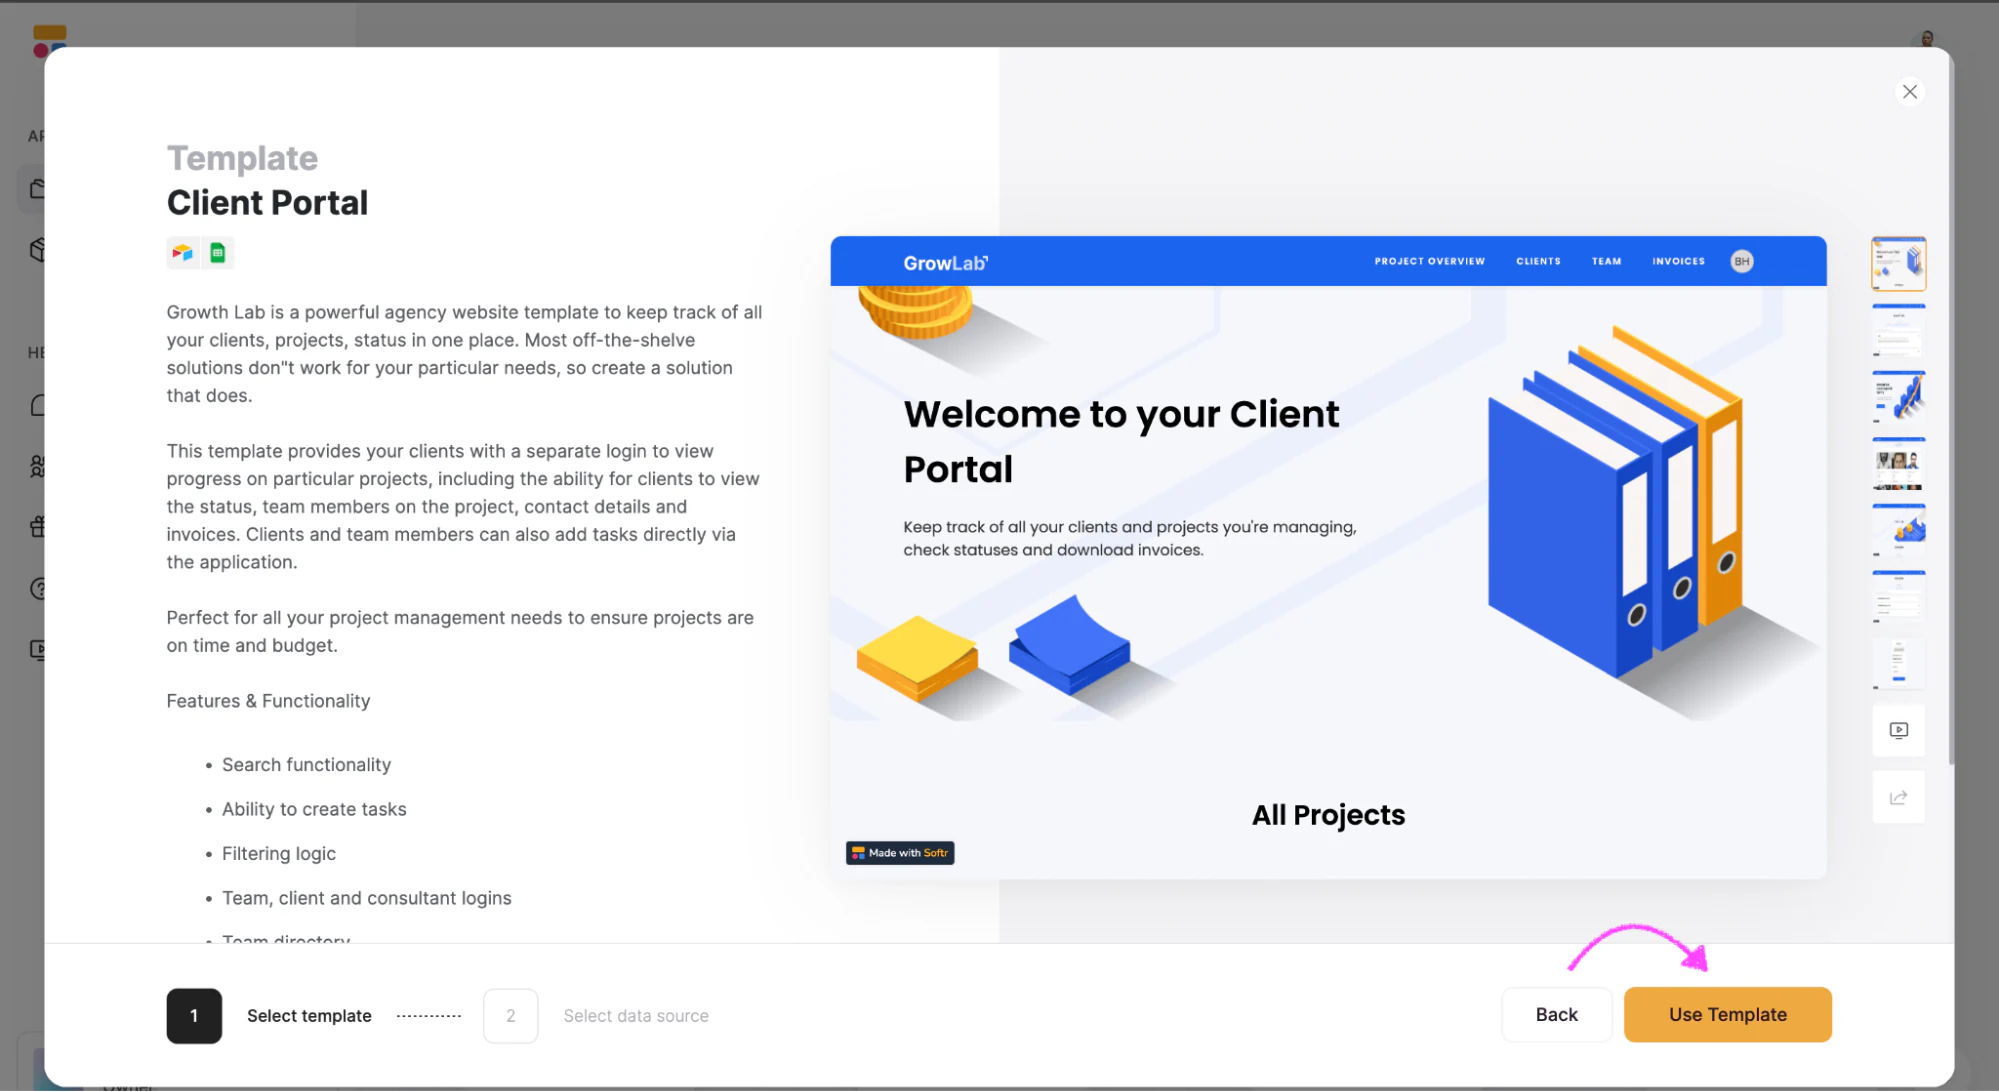Click the Made with Softr badge
The image size is (1999, 1092).
[x=899, y=852]
